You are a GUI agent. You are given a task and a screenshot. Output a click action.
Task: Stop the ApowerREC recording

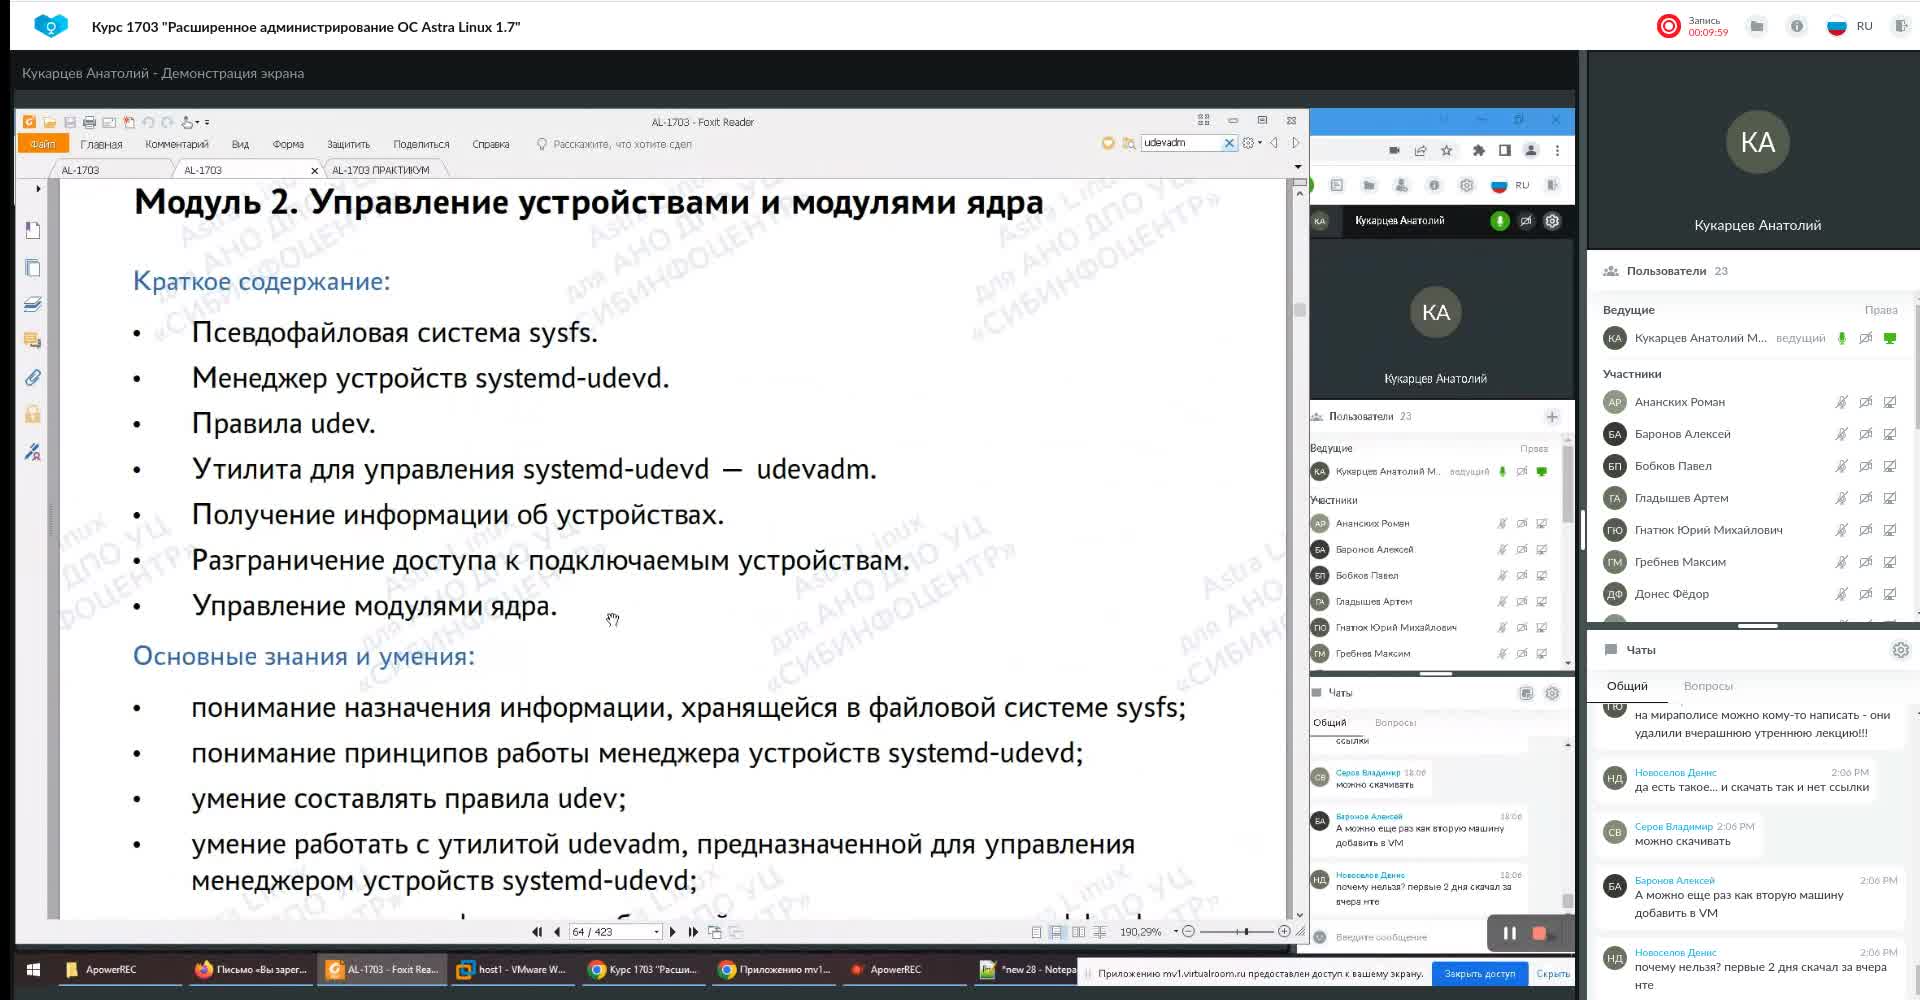coord(1540,933)
